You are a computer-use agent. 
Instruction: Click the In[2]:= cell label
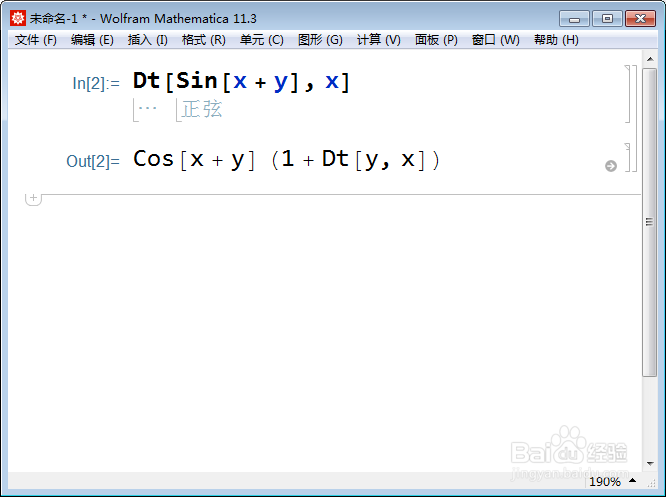(96, 83)
